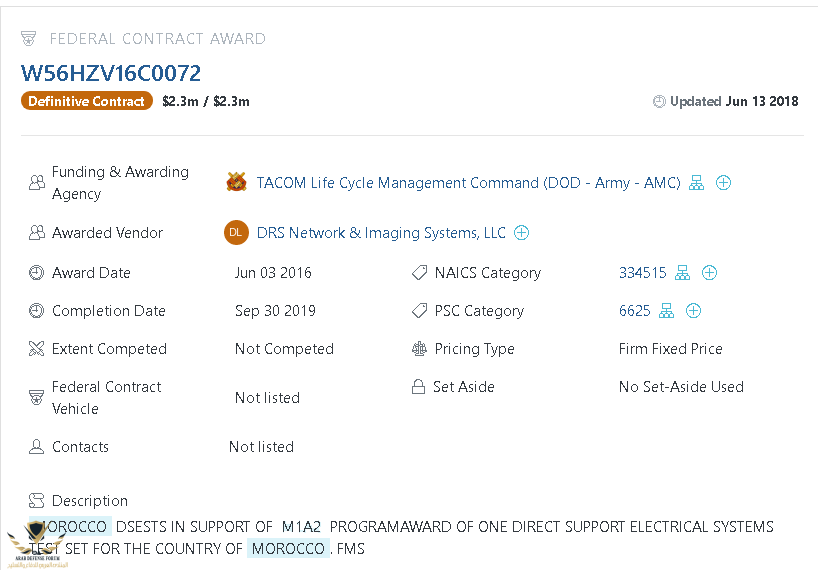
Task: Click the tag icon beside PSC Category
Action: (419, 310)
